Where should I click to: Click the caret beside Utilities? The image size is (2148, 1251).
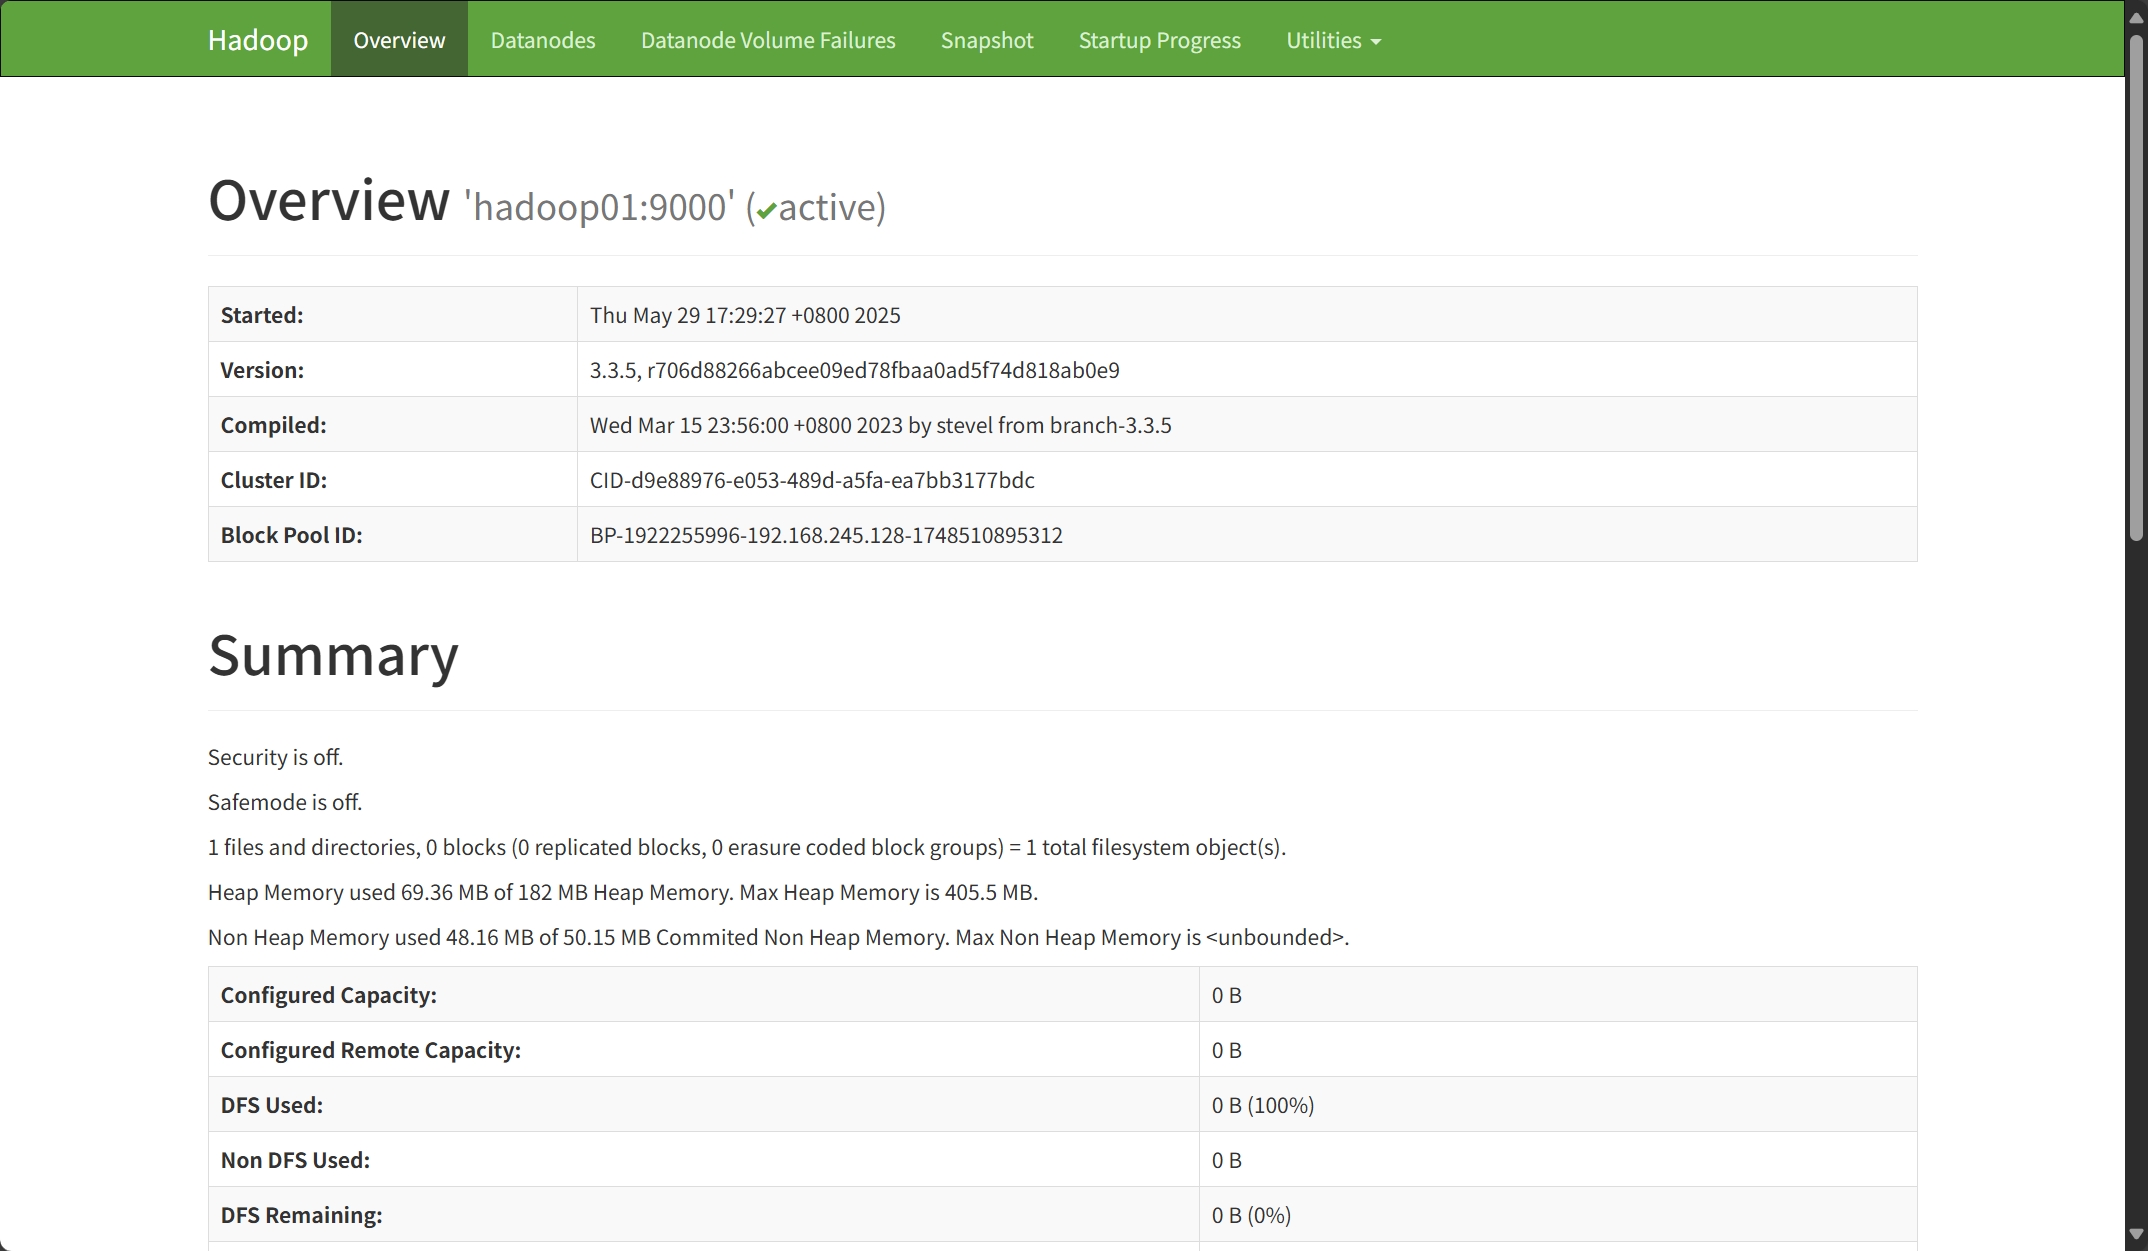[1376, 42]
